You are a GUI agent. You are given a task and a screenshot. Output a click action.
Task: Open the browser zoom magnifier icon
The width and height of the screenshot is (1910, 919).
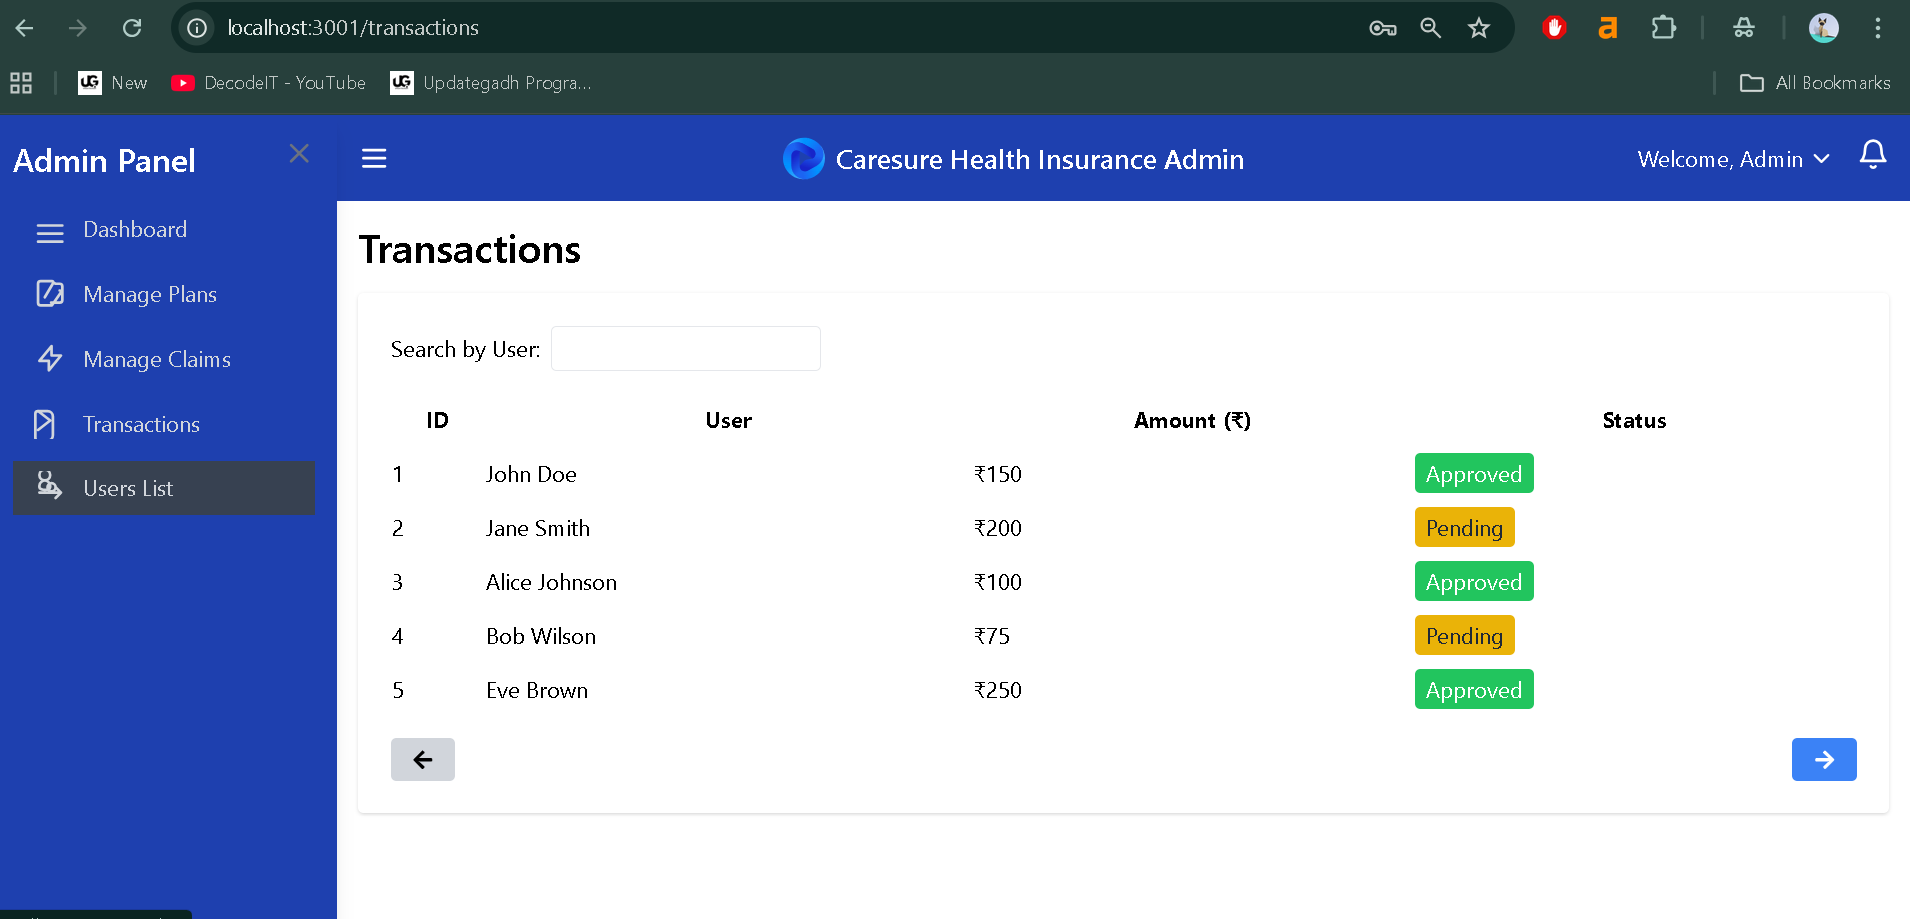coord(1431,28)
